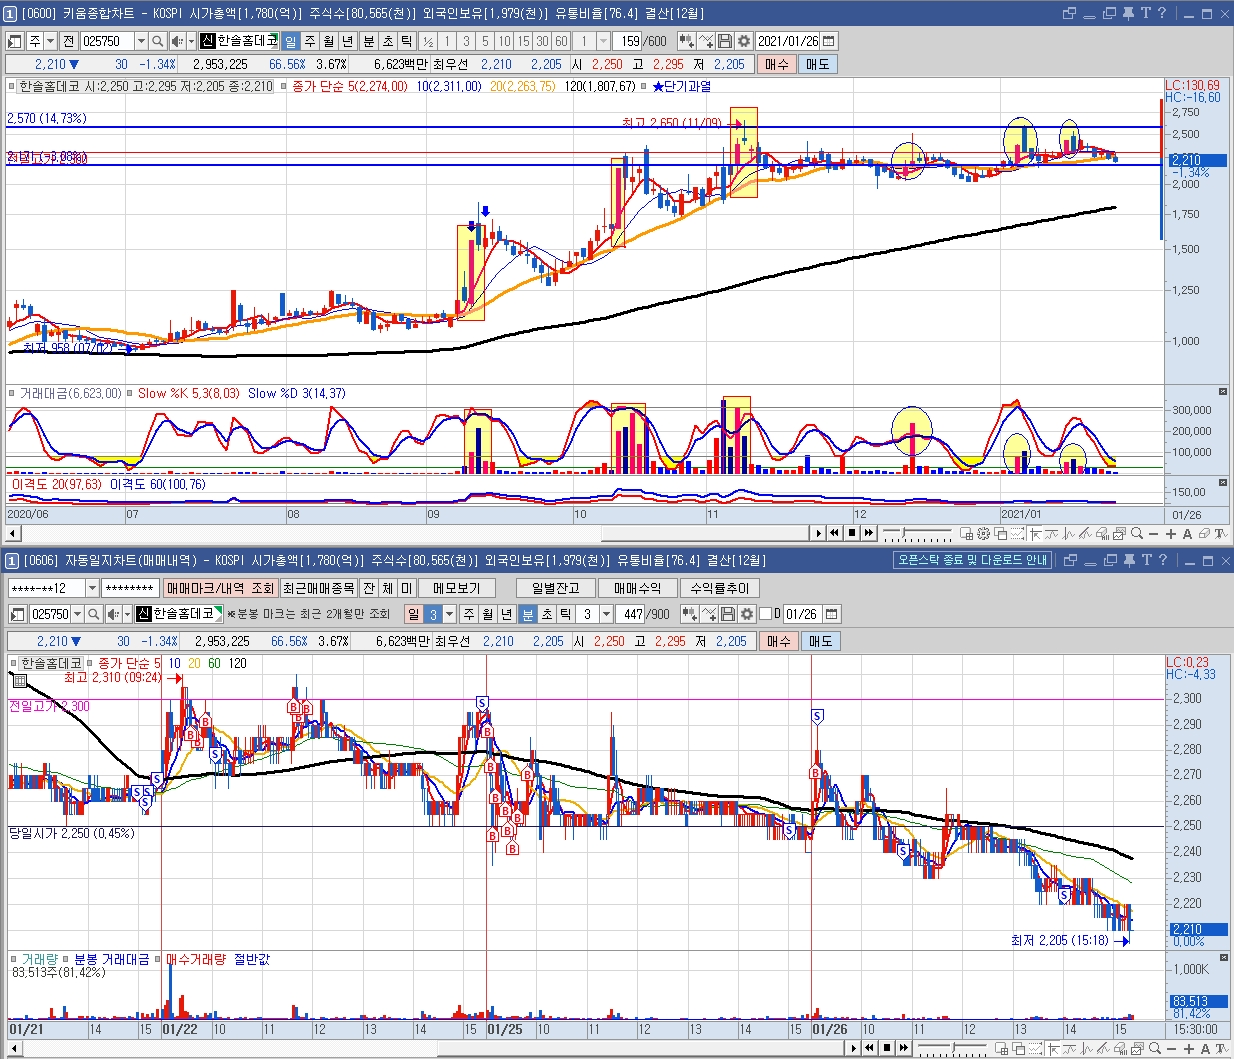Click the 수익률추이 button
Image resolution: width=1234 pixels, height=1059 pixels.
719,588
